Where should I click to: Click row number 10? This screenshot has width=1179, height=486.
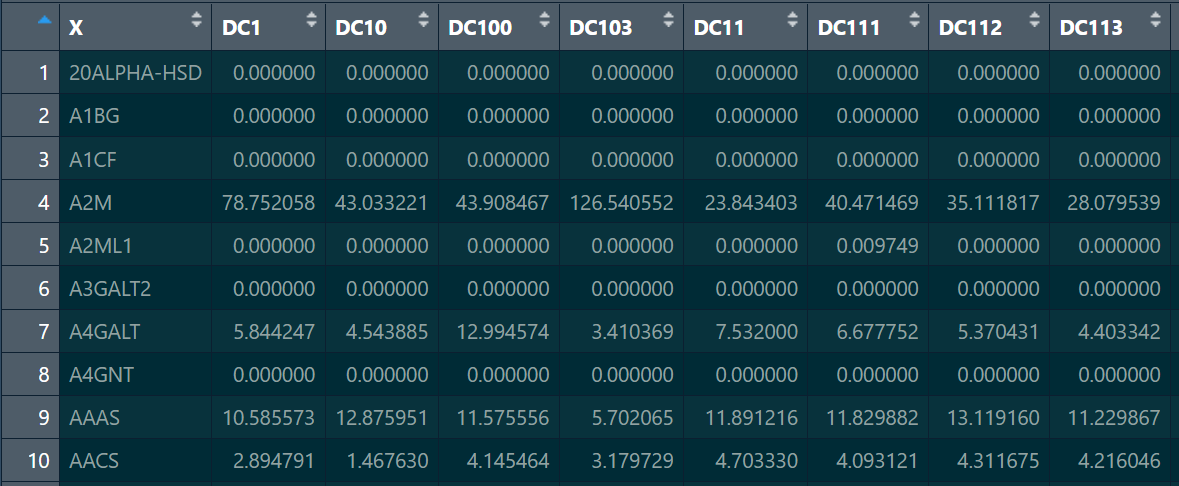coord(39,460)
